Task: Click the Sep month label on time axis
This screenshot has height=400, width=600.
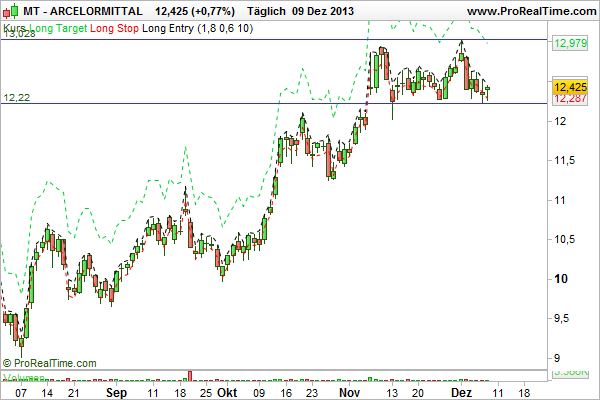Action: 116,393
